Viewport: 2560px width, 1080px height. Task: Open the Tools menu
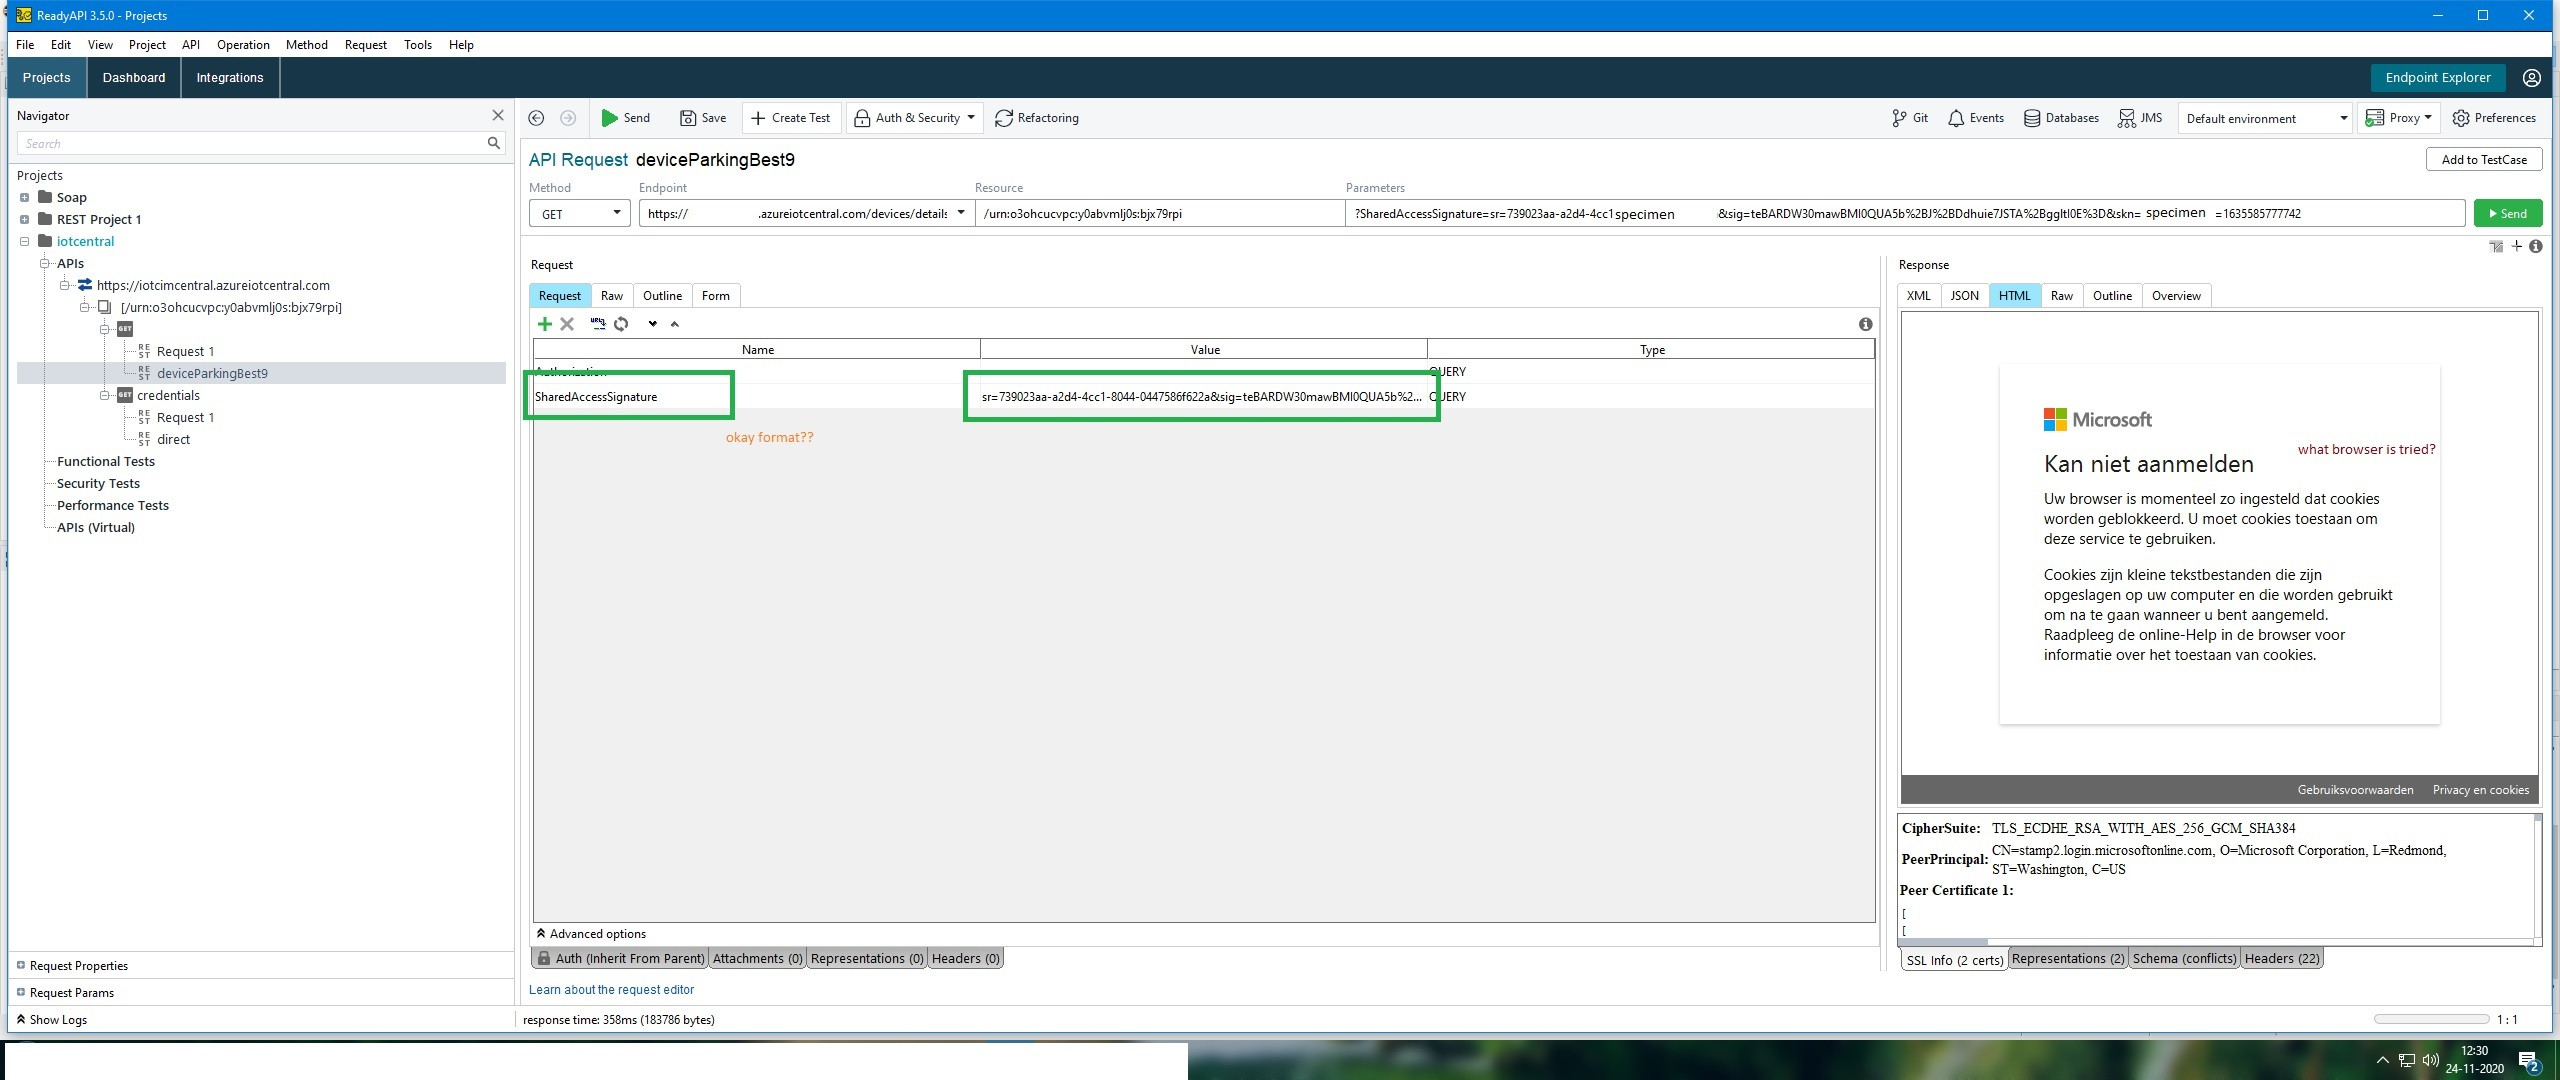[x=417, y=45]
